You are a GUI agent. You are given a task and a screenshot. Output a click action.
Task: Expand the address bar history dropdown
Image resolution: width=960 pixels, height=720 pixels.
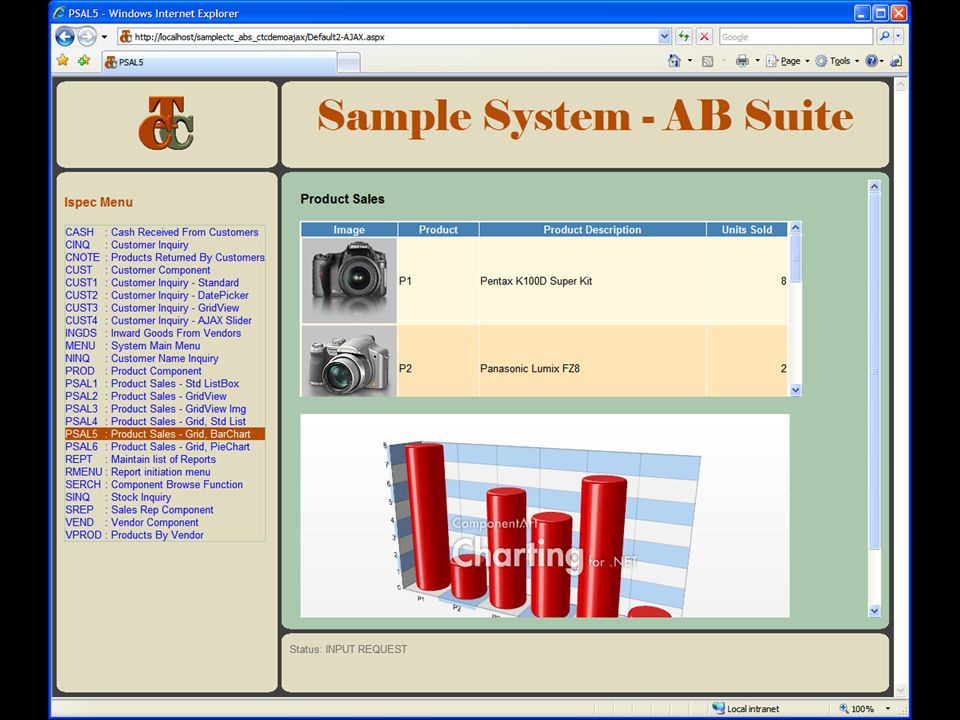(665, 37)
